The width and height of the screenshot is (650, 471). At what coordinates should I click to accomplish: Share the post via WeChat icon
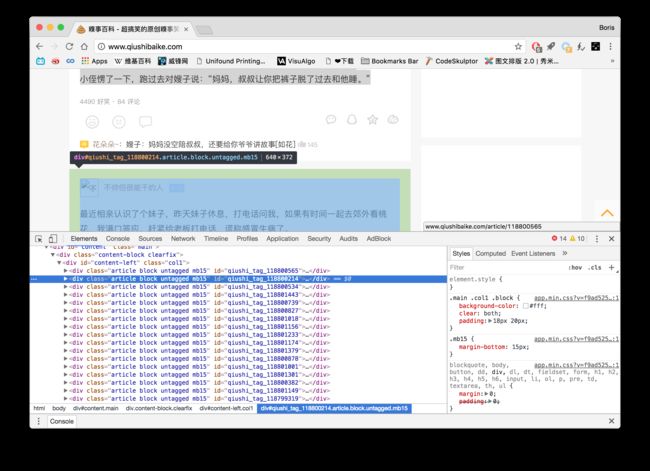[x=331, y=120]
